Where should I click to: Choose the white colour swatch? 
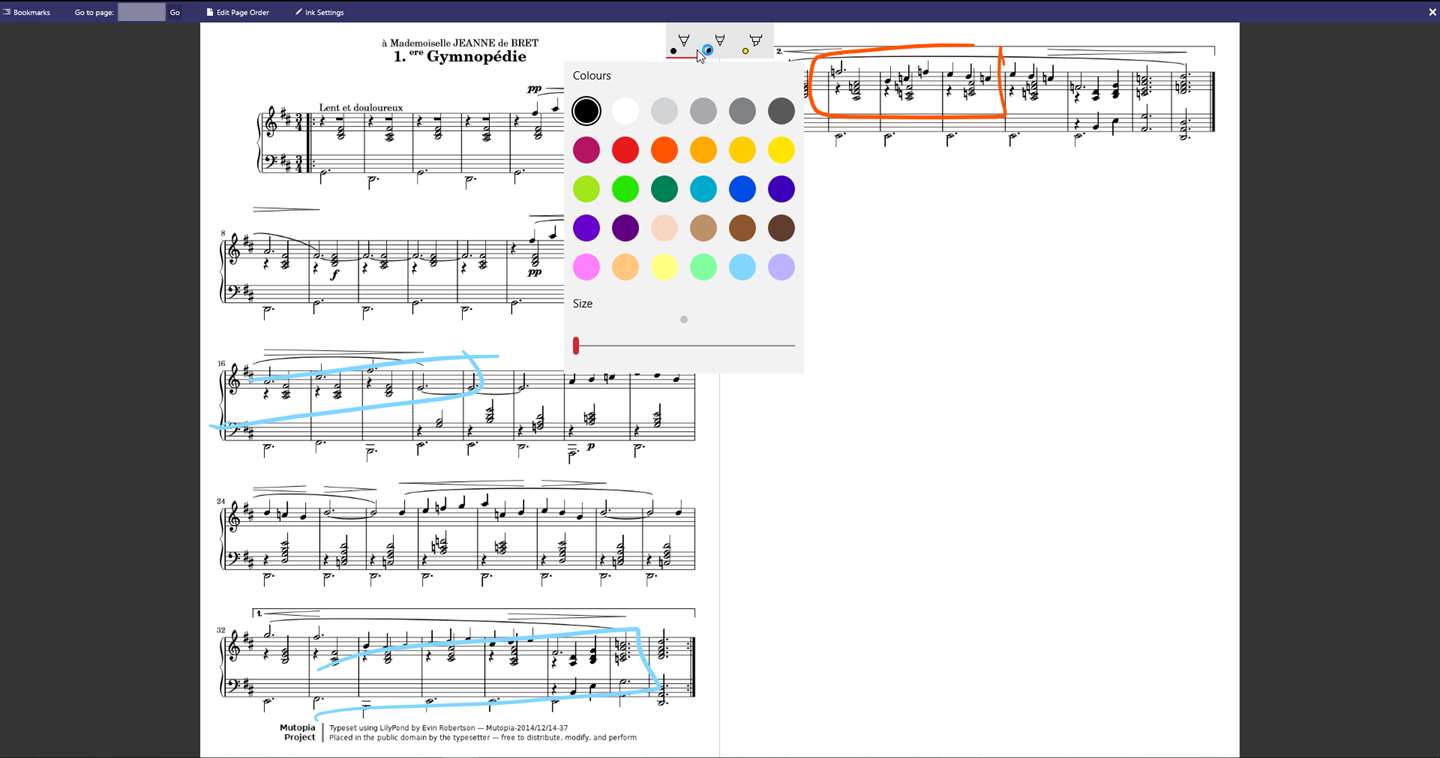pyautogui.click(x=626, y=111)
